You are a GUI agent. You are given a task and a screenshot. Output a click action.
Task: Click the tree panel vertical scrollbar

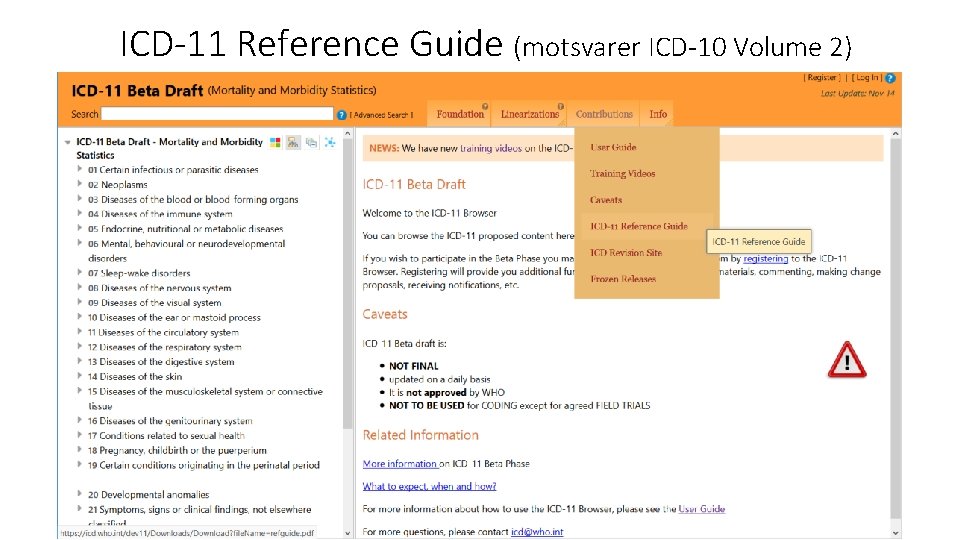pos(347,282)
